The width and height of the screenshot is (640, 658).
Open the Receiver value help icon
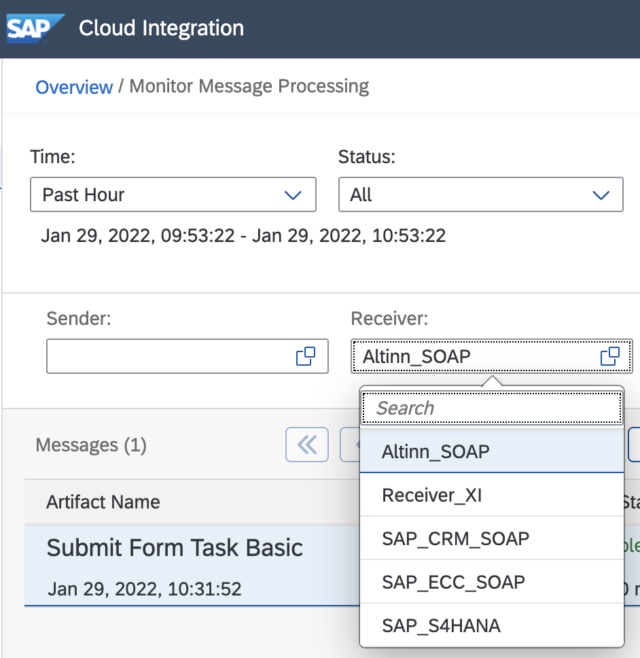click(x=610, y=356)
